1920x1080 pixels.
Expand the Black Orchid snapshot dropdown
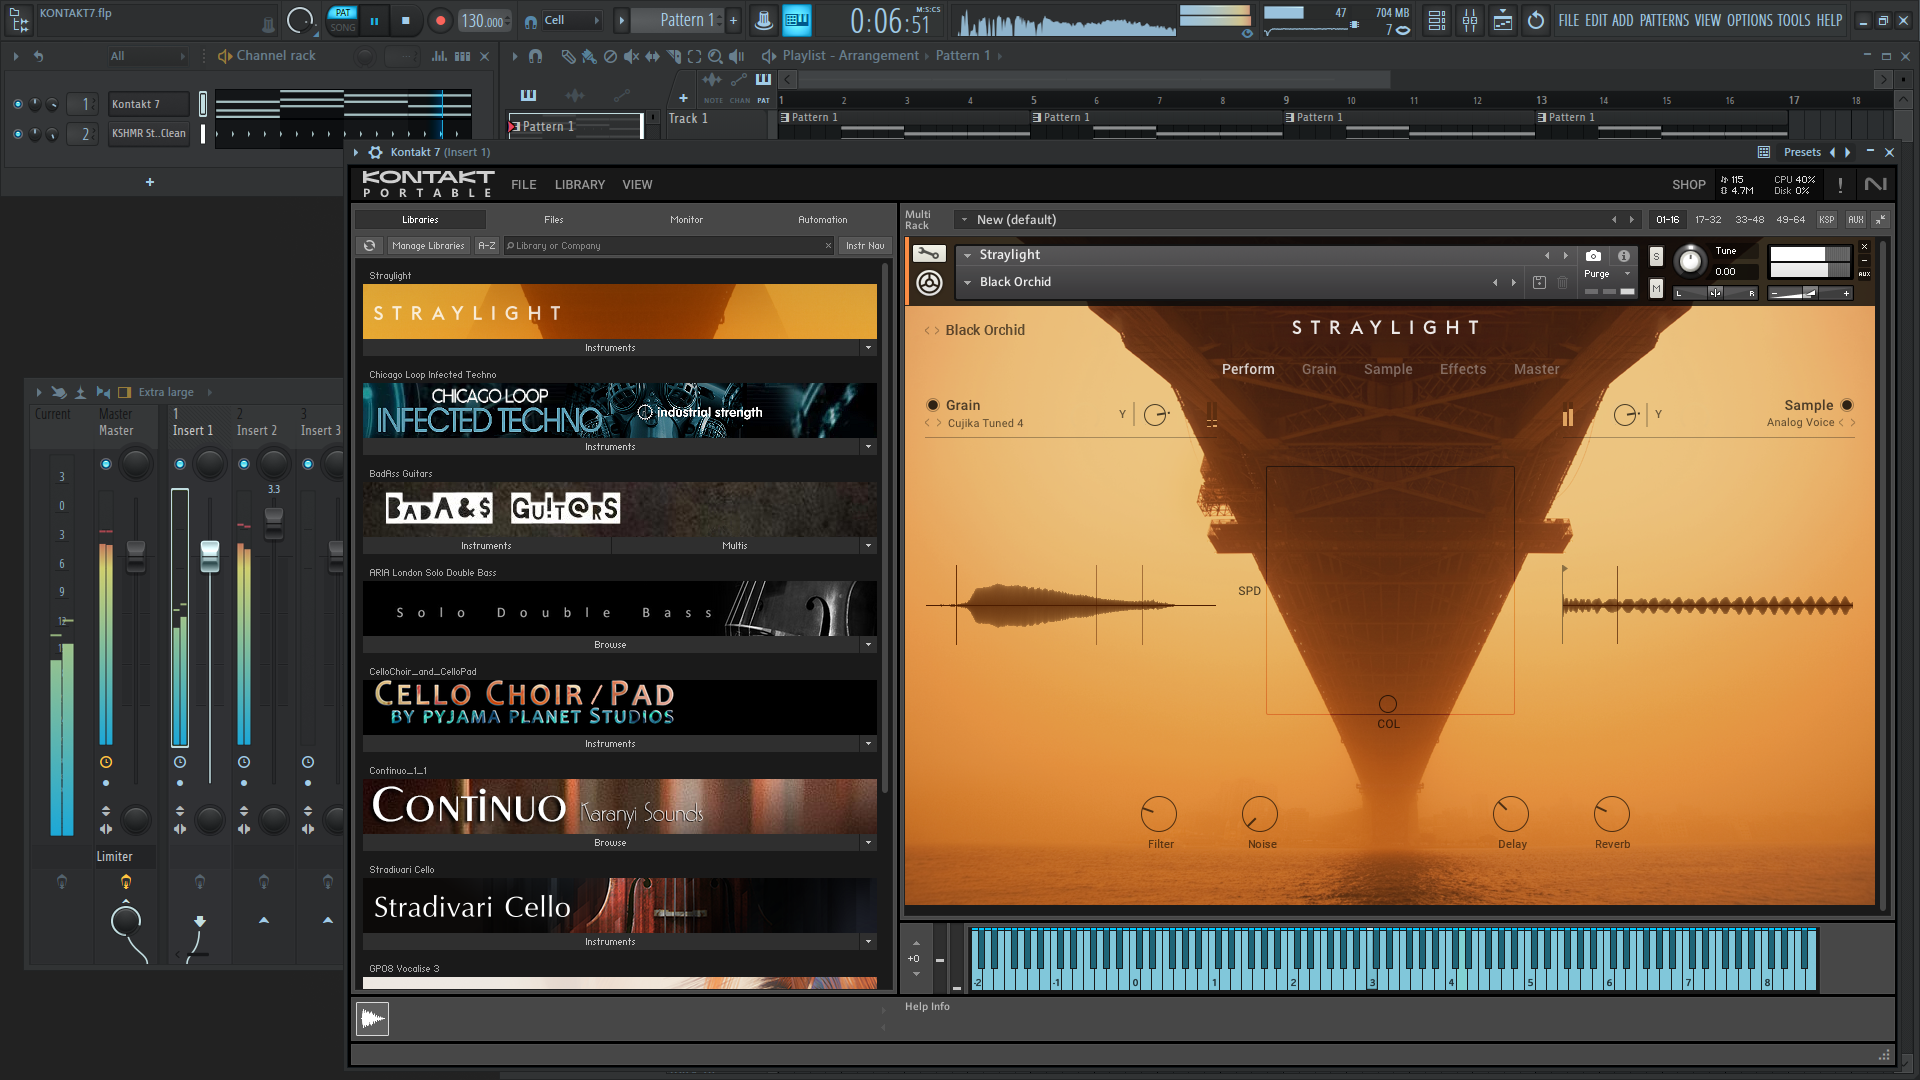tap(968, 283)
